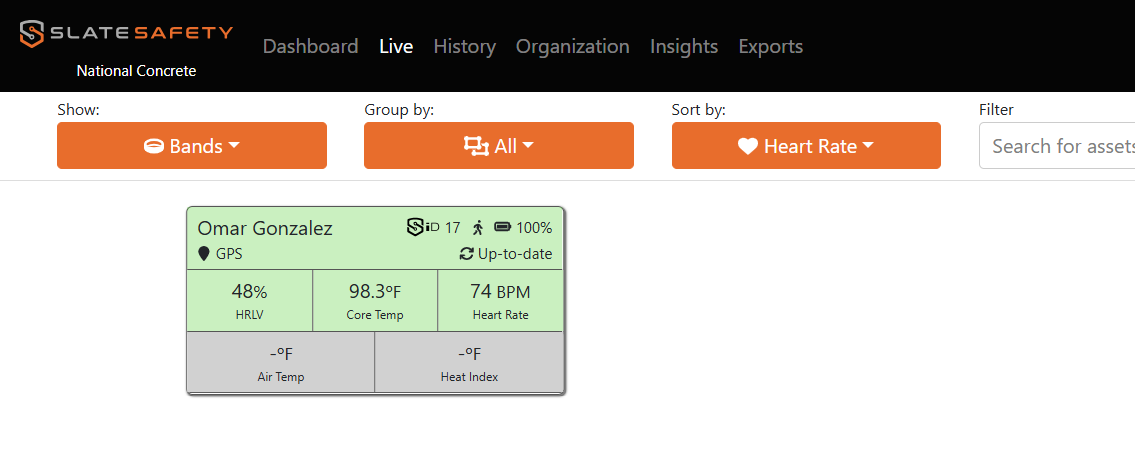Click the heart icon in Sort by
This screenshot has height=467, width=1135.
(748, 146)
